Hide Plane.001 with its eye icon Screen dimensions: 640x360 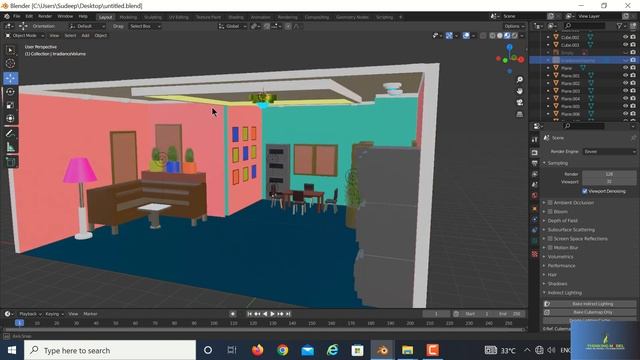coord(625,76)
